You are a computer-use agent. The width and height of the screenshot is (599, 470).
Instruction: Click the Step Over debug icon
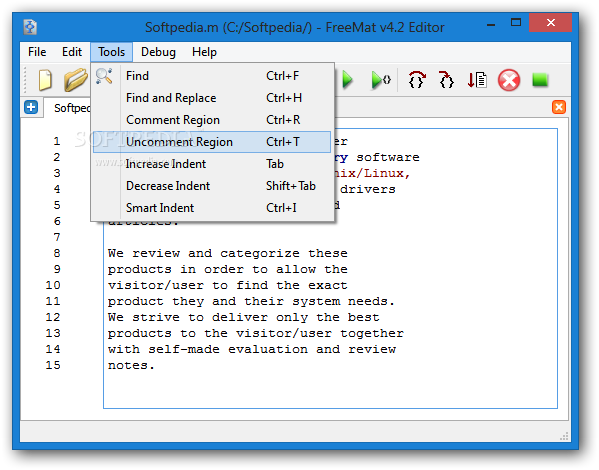[417, 80]
